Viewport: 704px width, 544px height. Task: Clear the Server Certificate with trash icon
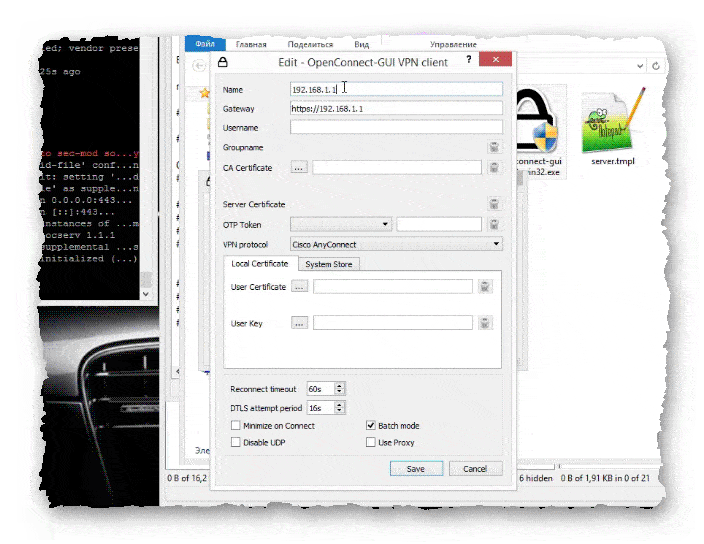(x=494, y=204)
